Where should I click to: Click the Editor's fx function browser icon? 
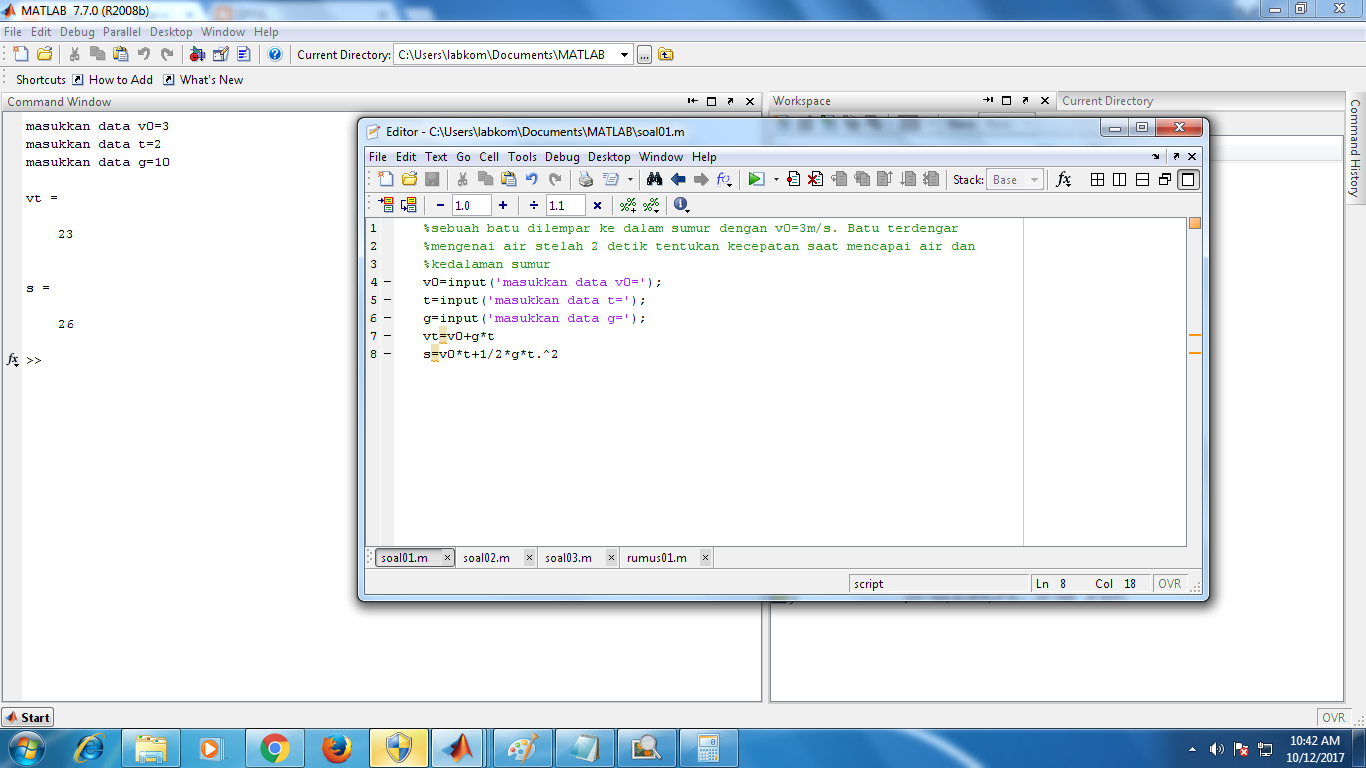[x=1064, y=179]
